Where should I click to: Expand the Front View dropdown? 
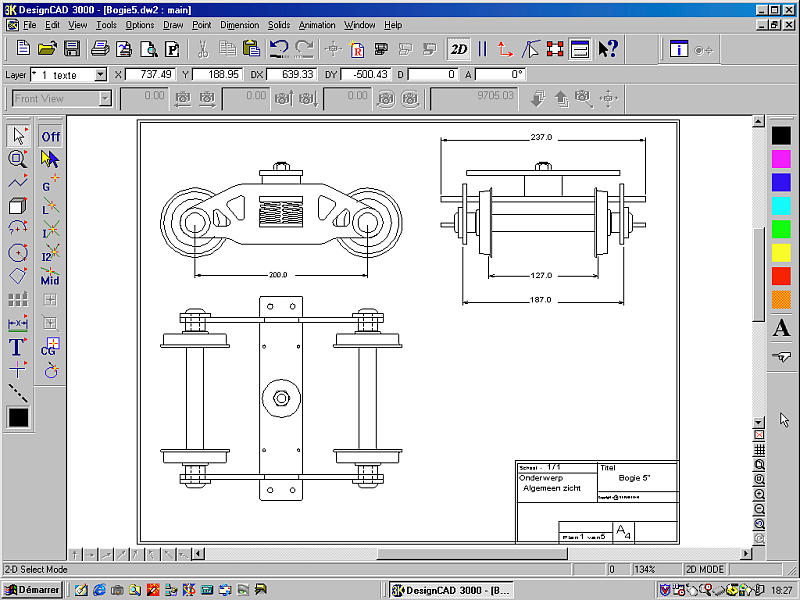(x=105, y=98)
